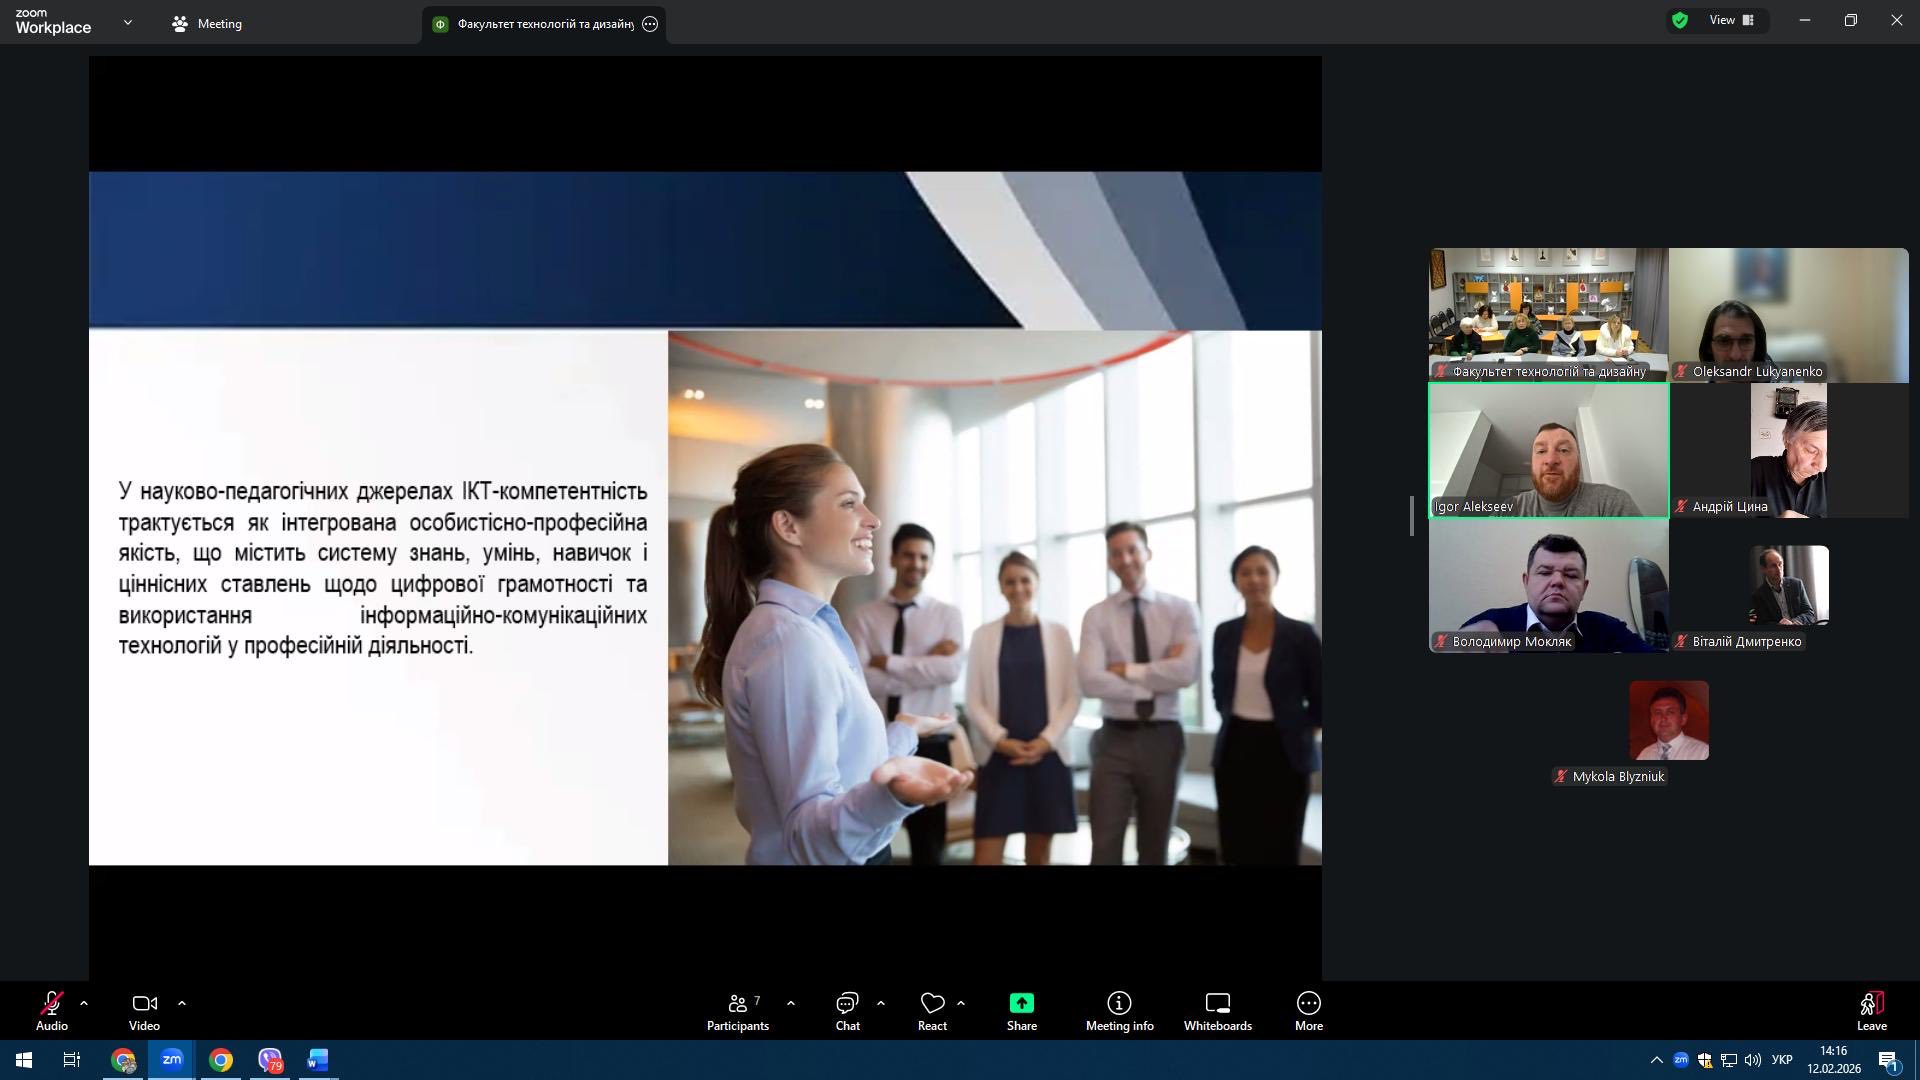Open the Chat panel
1920x1080 pixels.
coord(847,1011)
